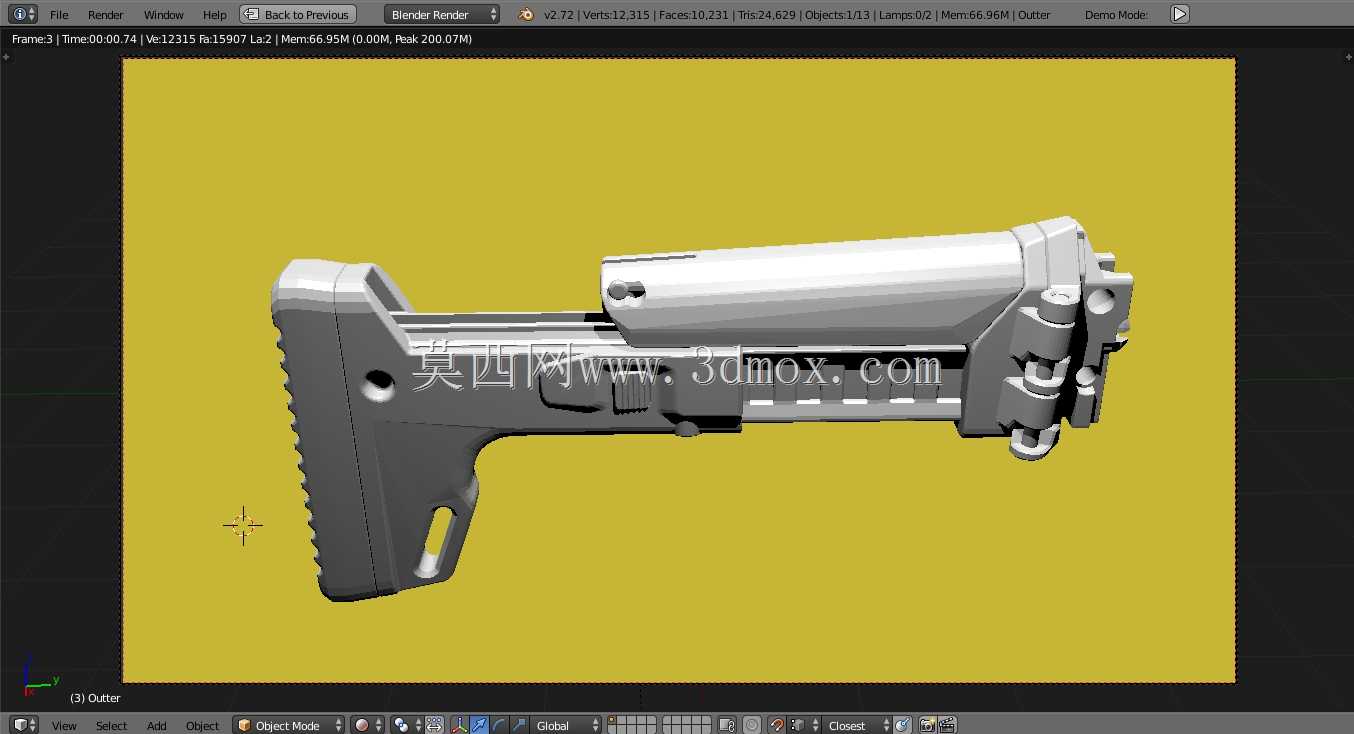
Task: Open the Add menu
Action: (x=157, y=726)
